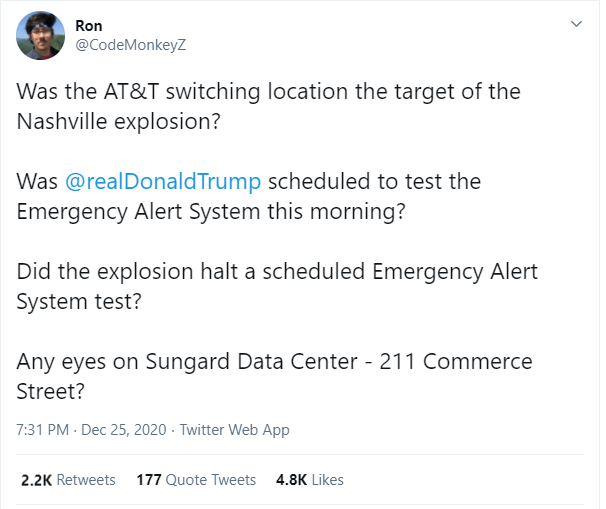
Task: Open Ron's profile picture avatar
Action: pos(41,37)
